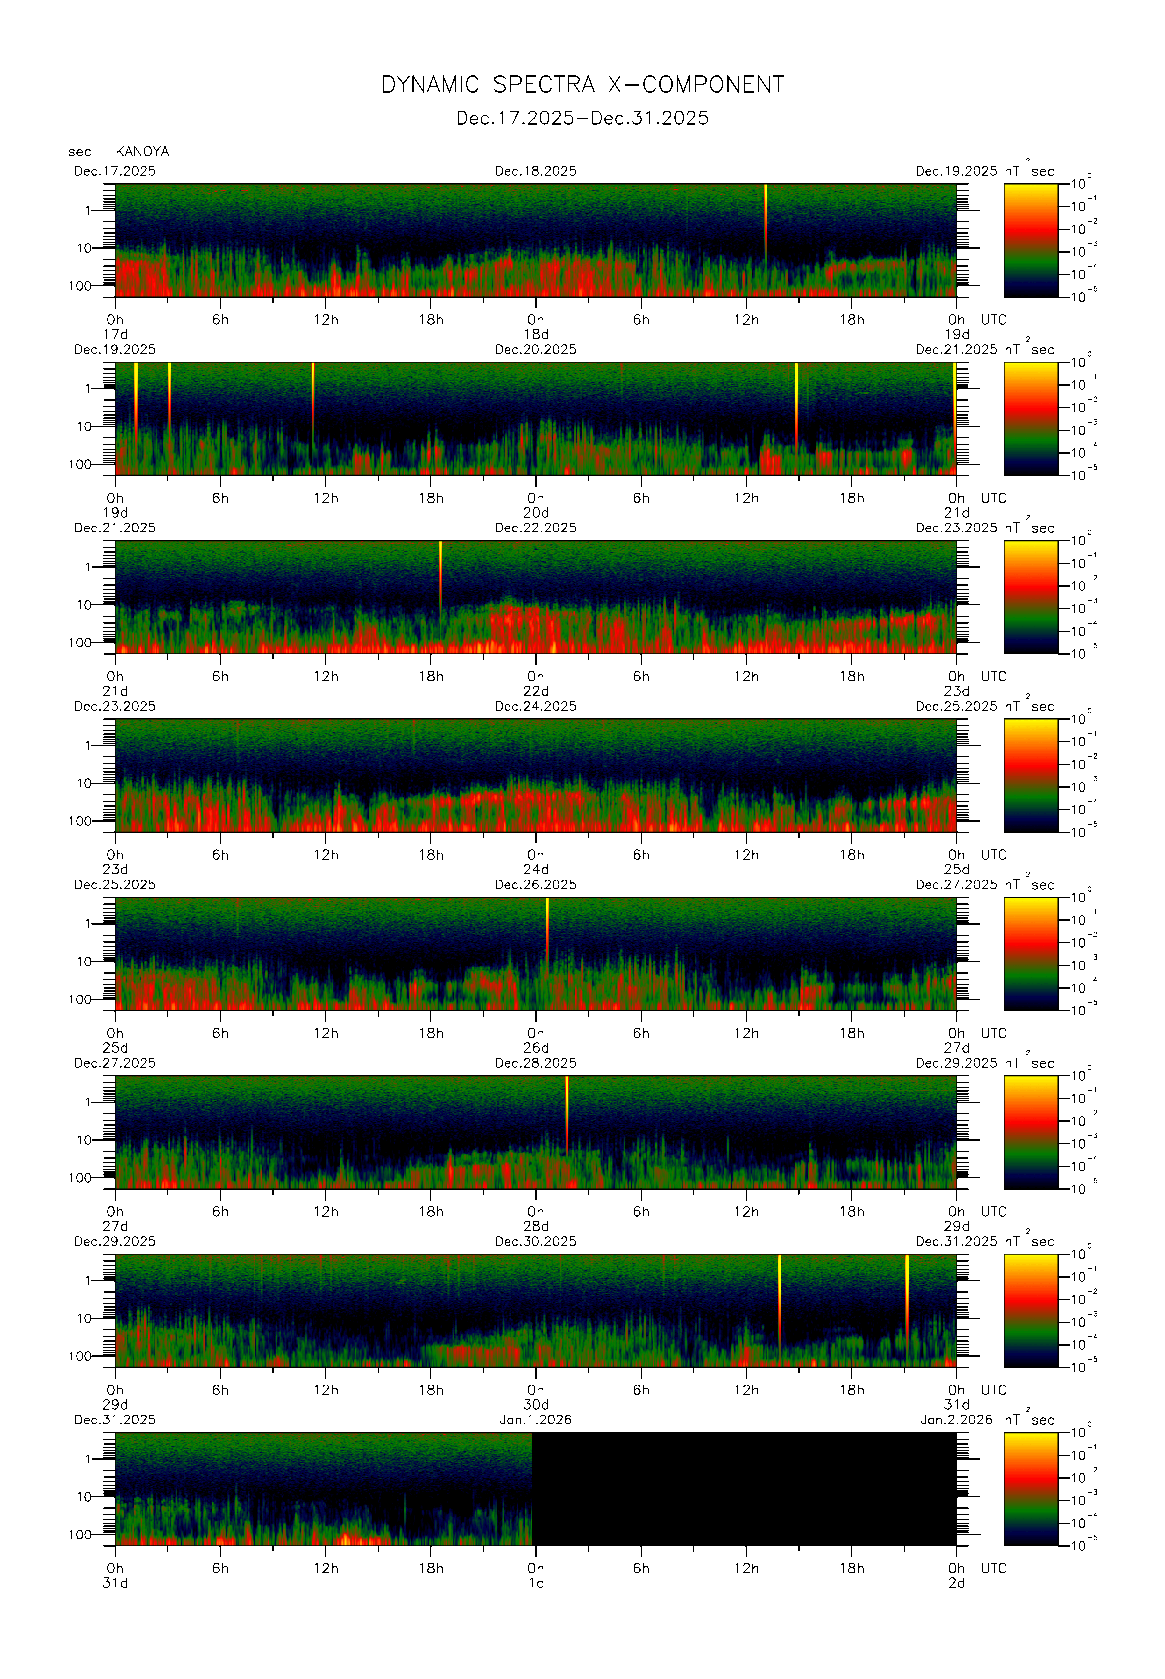The width and height of the screenshot is (1165, 1679).
Task: Click the colorbar beside the top spectrogram
Action: pos(1030,239)
